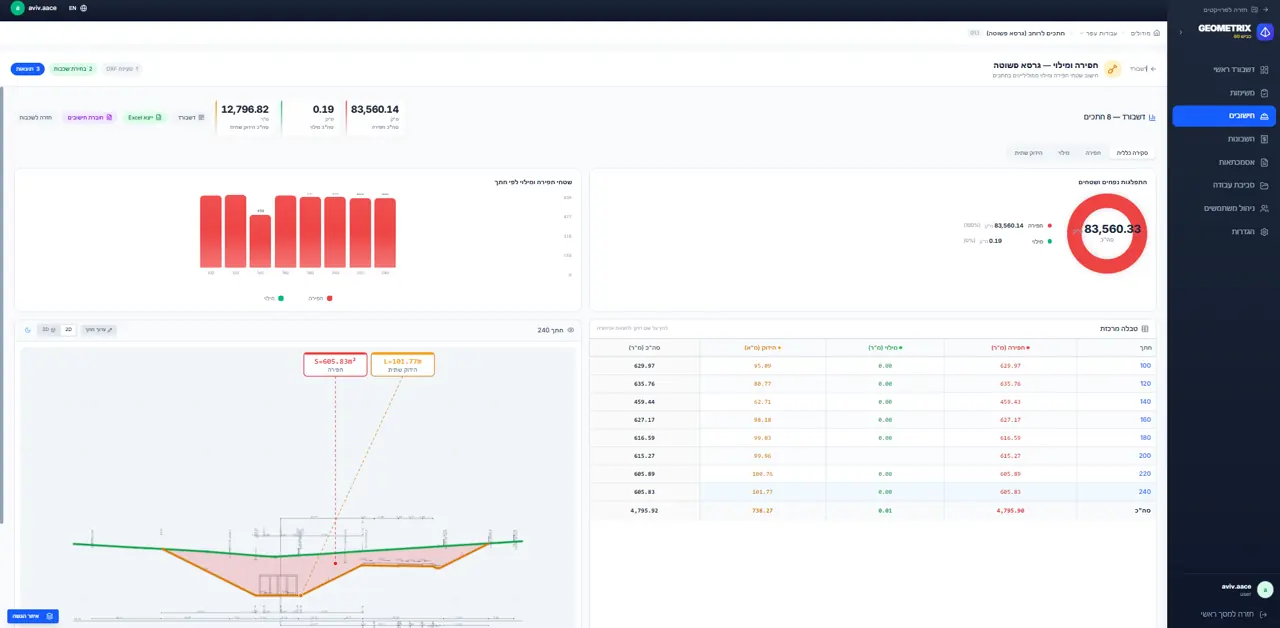This screenshot has height=628, width=1280.
Task: Open user management sidebar icon
Action: tap(1265, 208)
